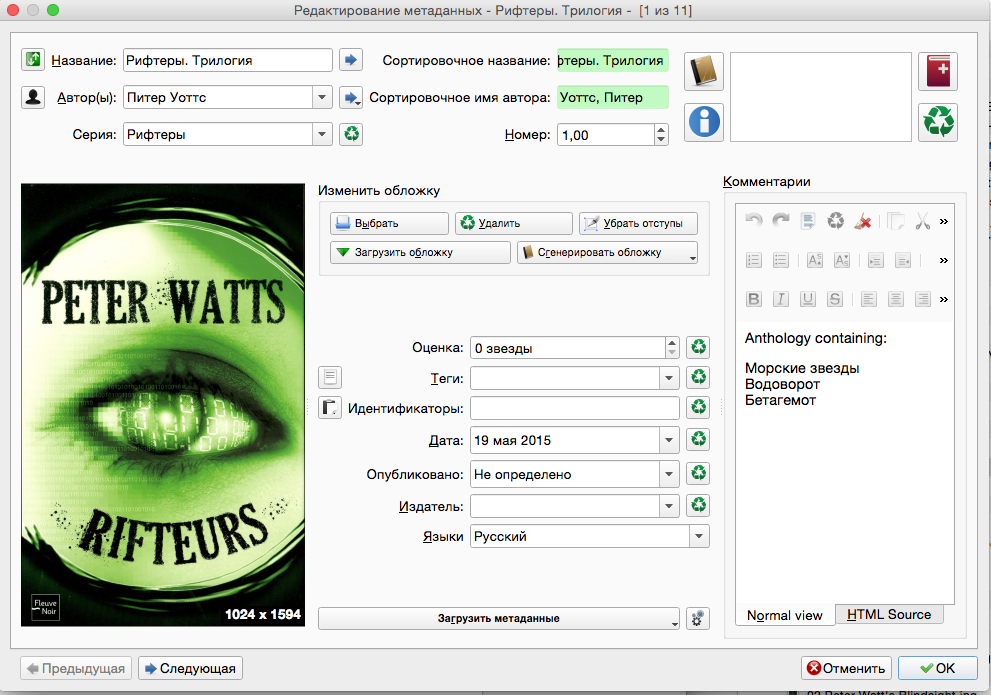991x695 pixels.
Task: Click the brown book formats icon
Action: click(703, 71)
